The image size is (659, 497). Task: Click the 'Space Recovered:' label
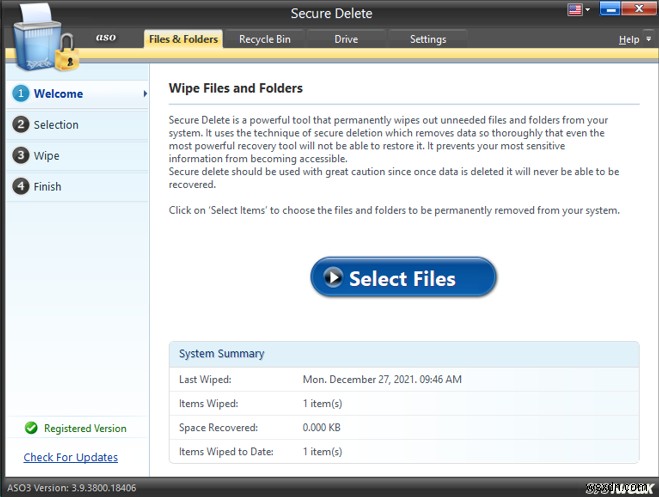tap(219, 427)
